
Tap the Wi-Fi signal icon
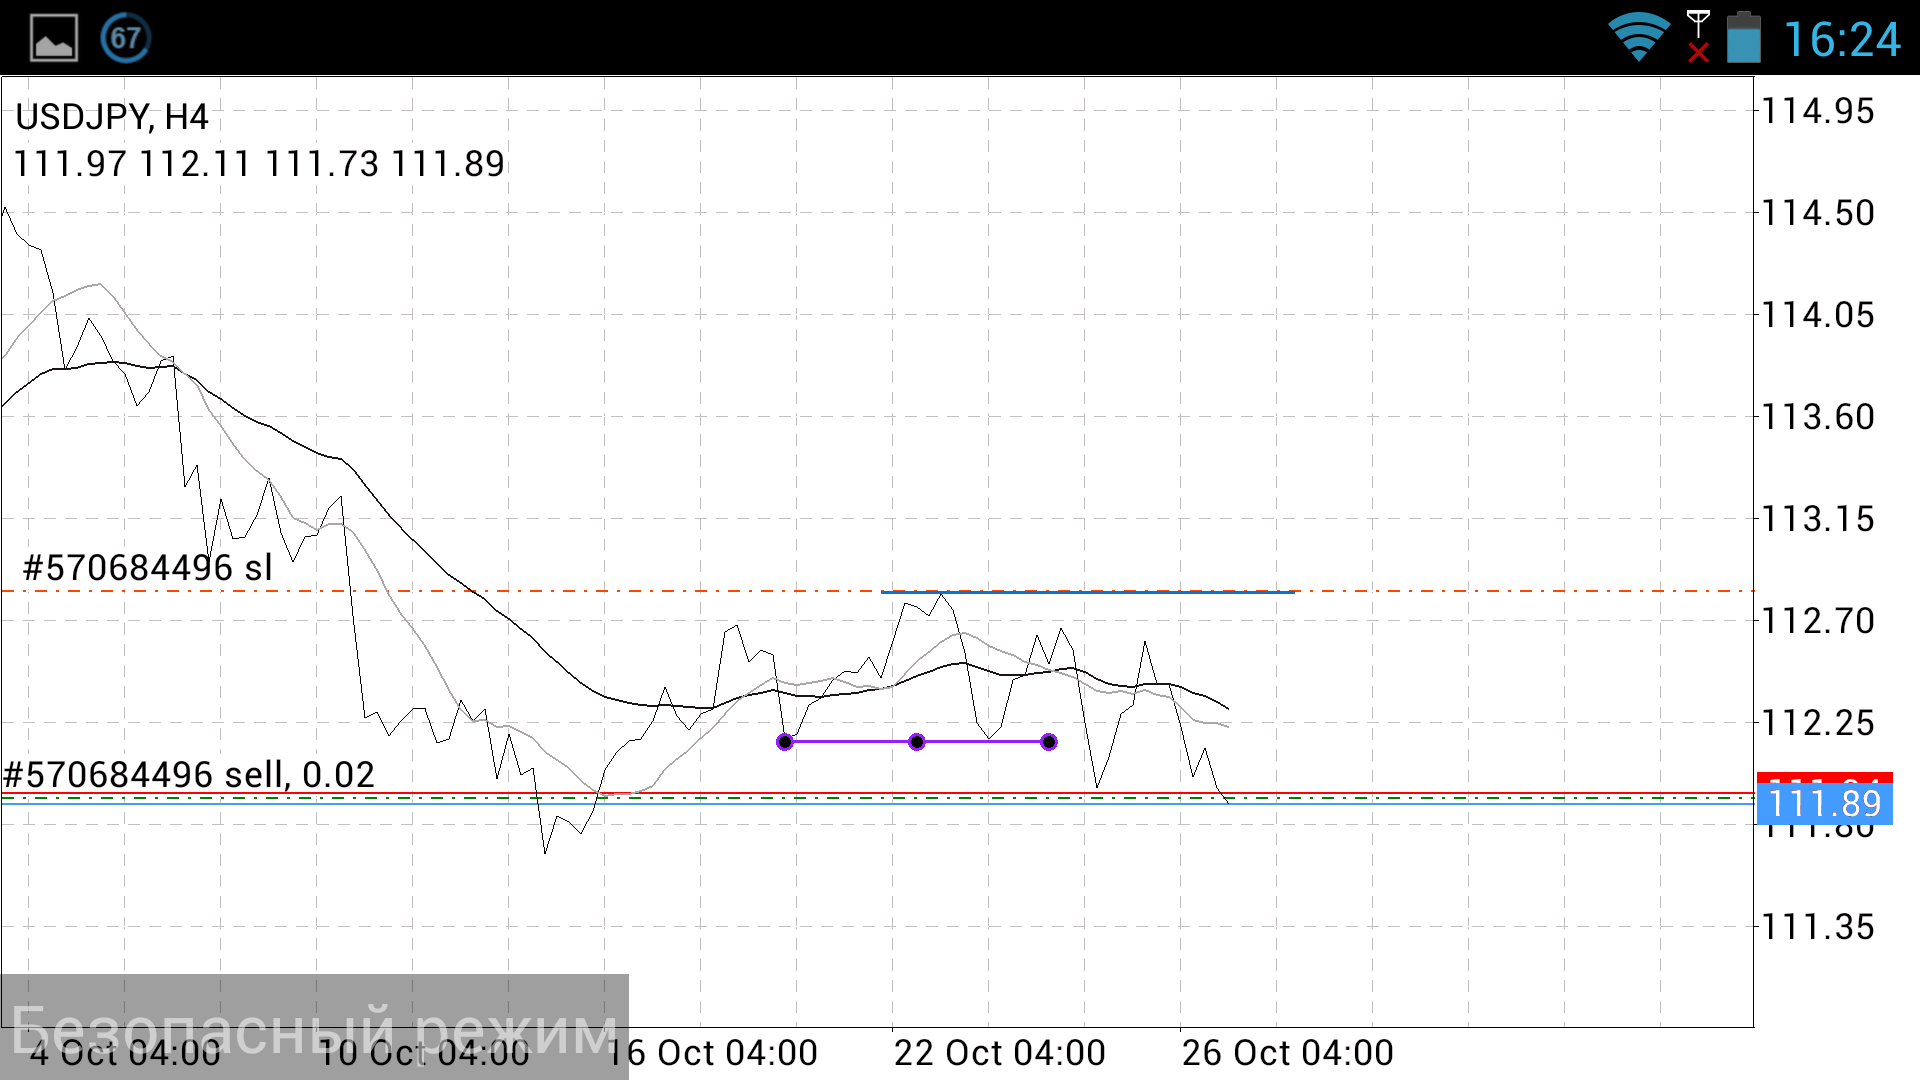coord(1638,38)
